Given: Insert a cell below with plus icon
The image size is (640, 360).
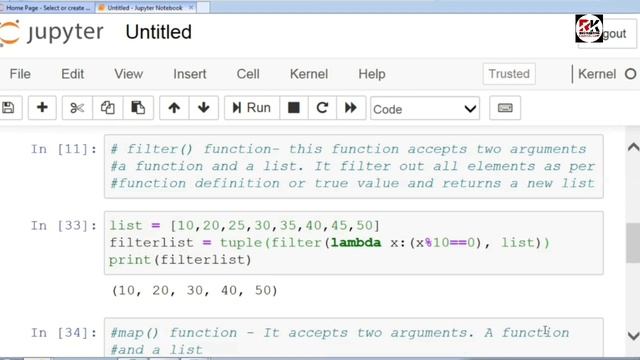Looking at the screenshot, I should [x=42, y=108].
